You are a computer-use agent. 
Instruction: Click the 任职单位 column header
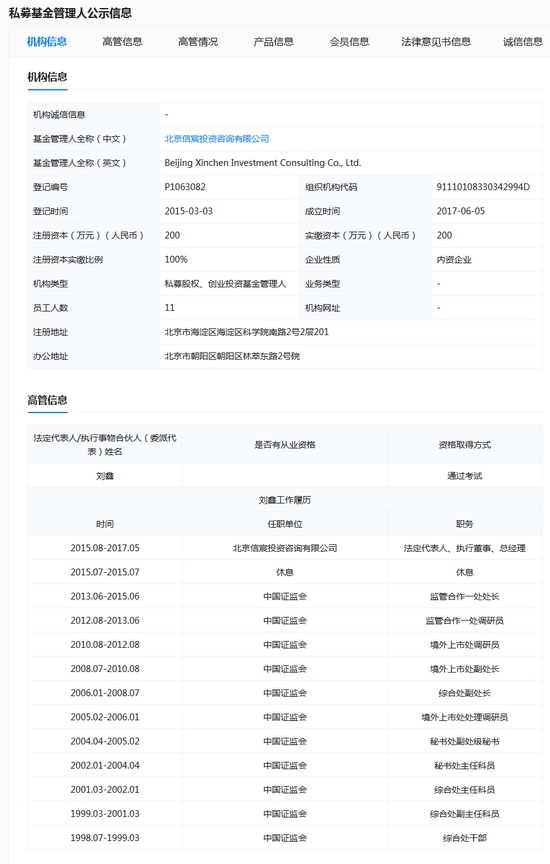click(285, 524)
